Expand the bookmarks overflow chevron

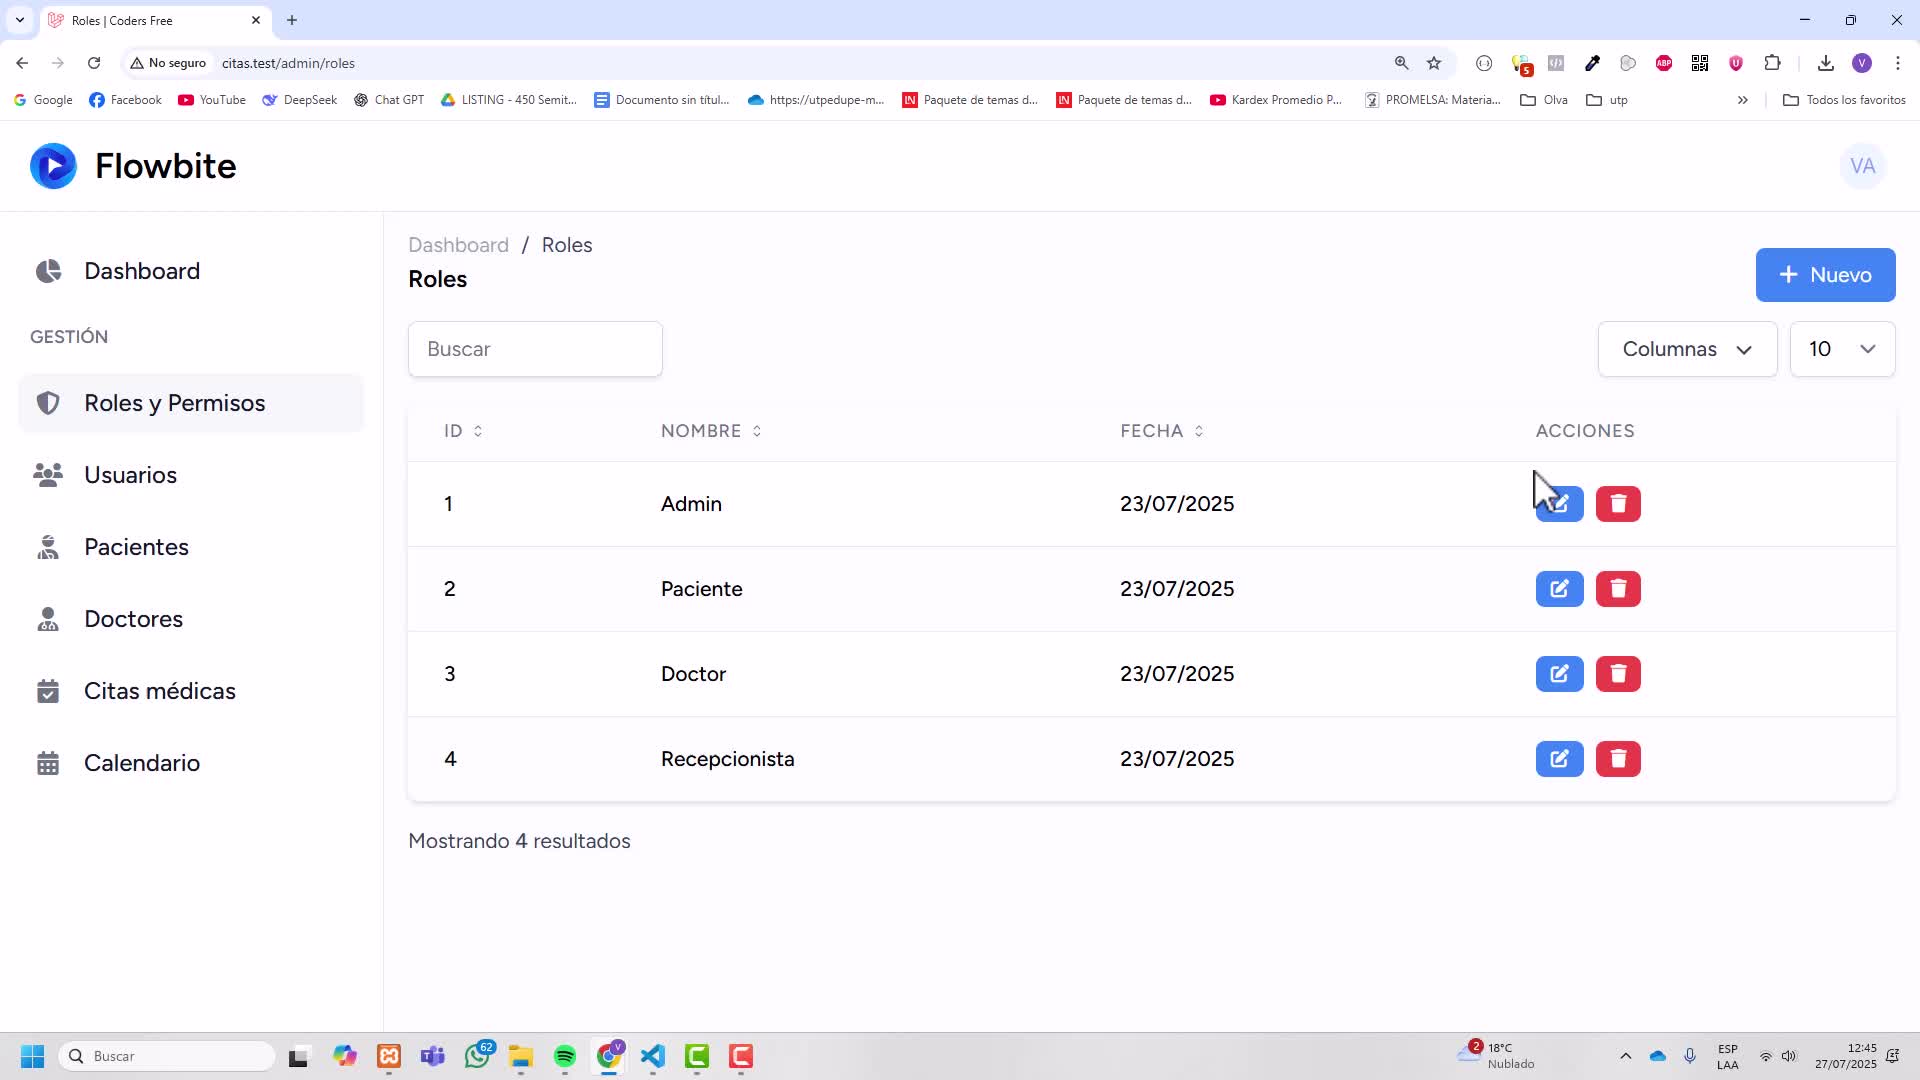click(1742, 100)
